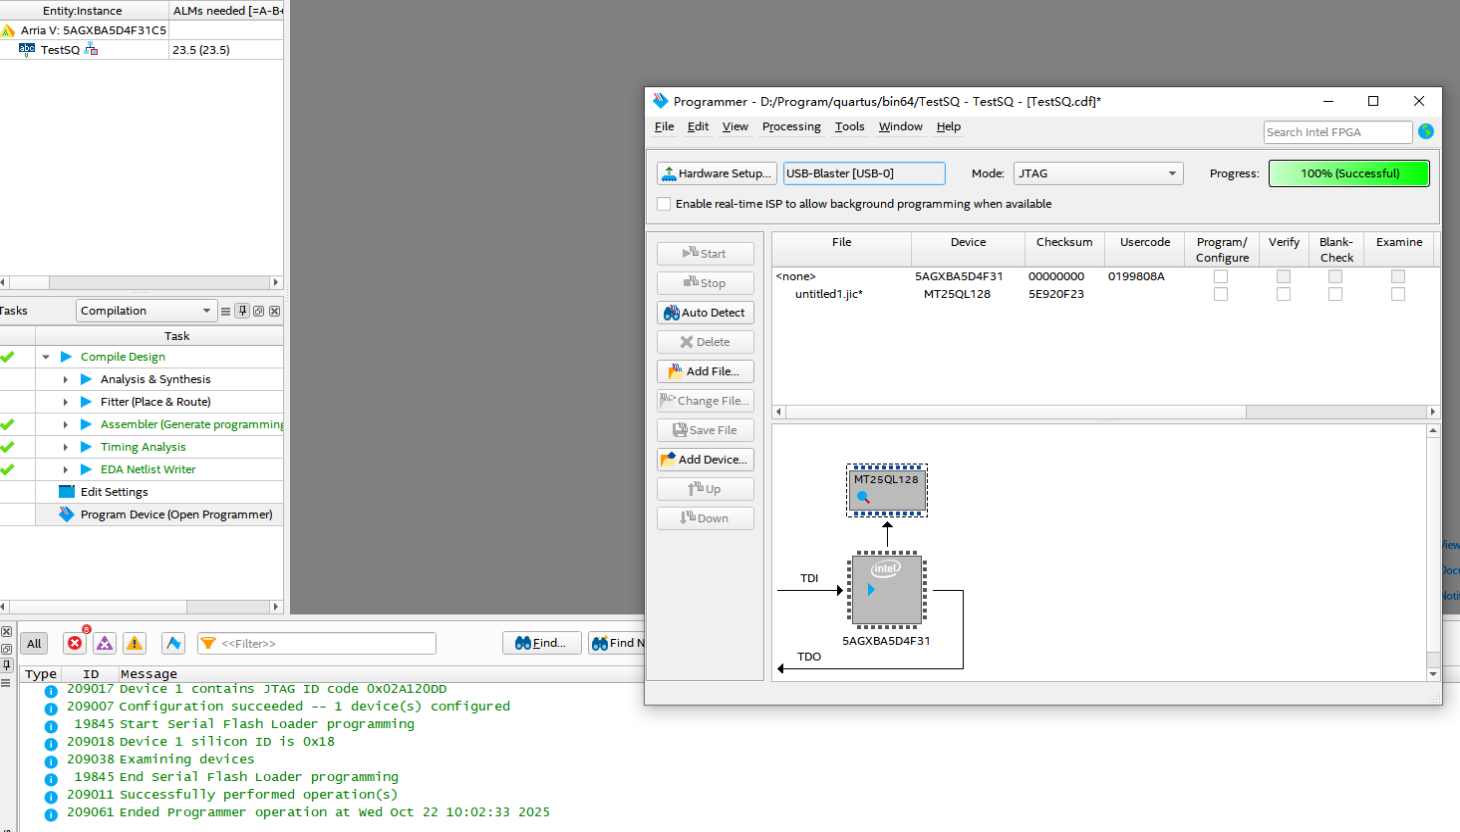Open the Programmer Processing menu
This screenshot has width=1460, height=832.
[791, 127]
